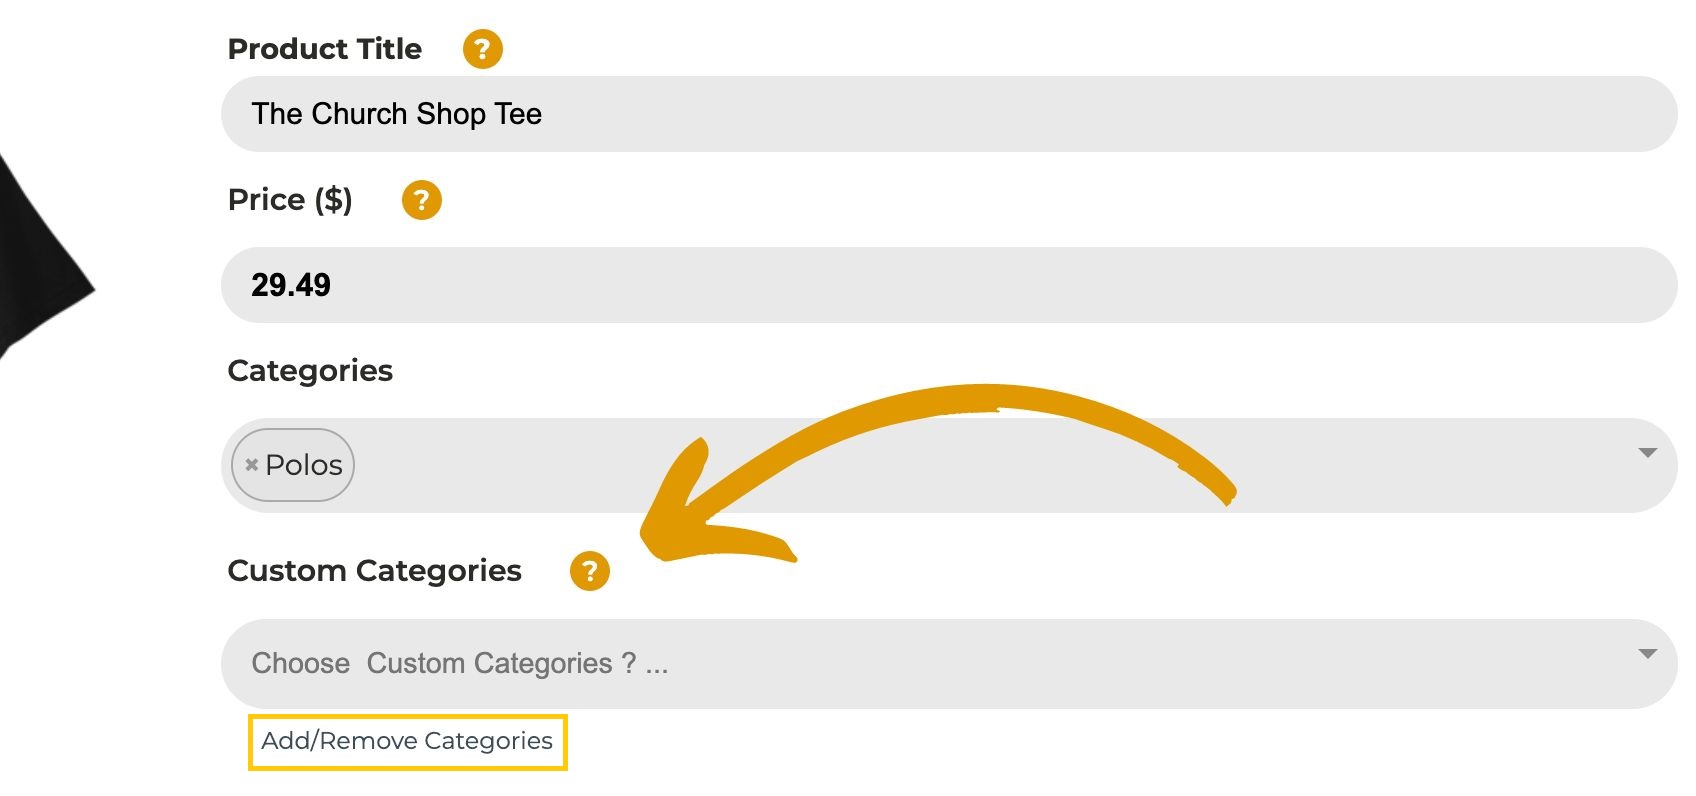Click into the Price input field
This screenshot has width=1696, height=796.
point(948,285)
